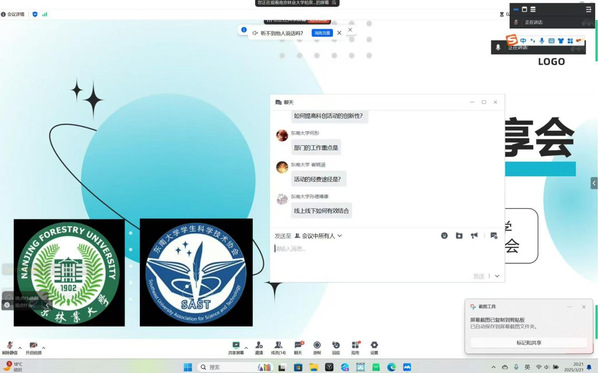
Task: Click the send-file folder icon in chat
Action: tap(459, 236)
